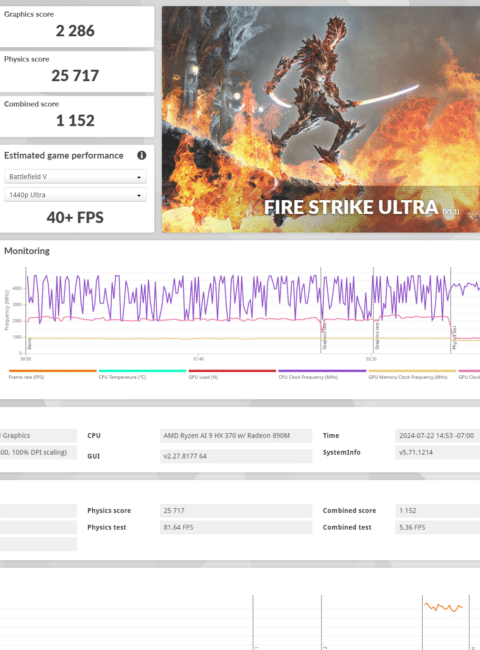Click the Physics score card value 25 717

[x=75, y=75]
